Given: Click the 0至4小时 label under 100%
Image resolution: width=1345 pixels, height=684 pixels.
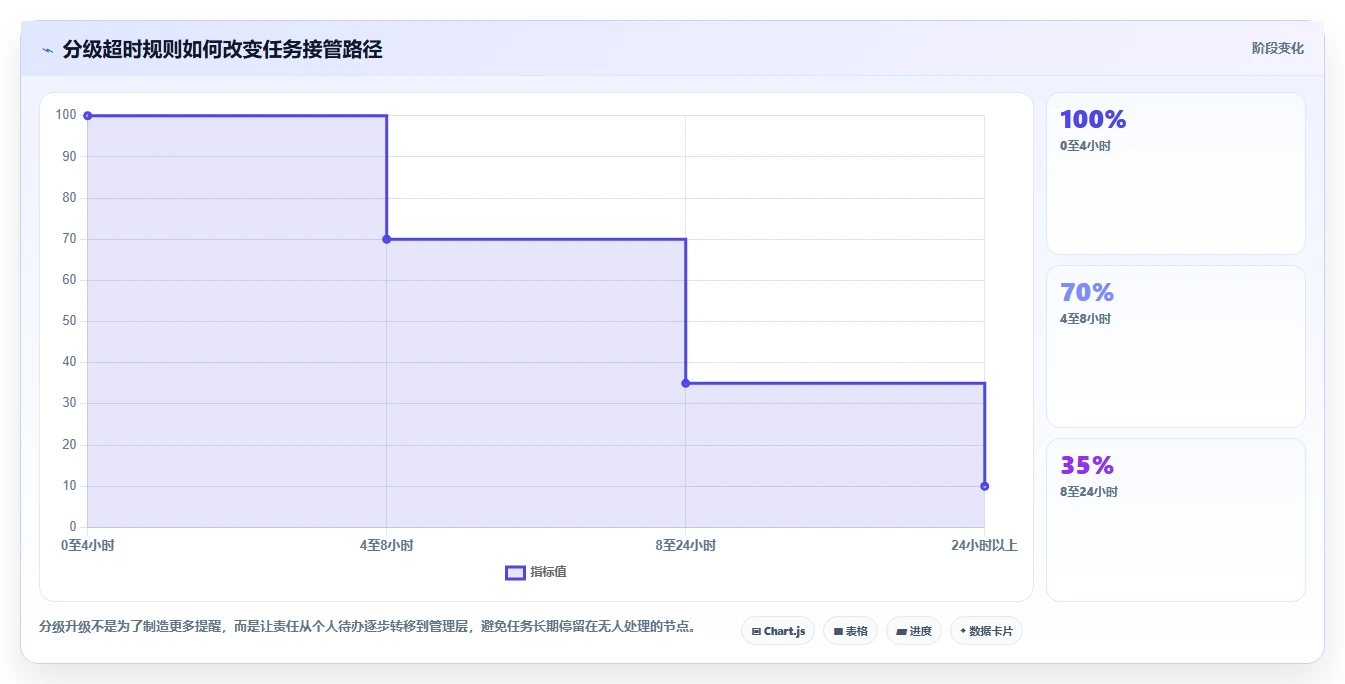Looking at the screenshot, I should click(1085, 146).
